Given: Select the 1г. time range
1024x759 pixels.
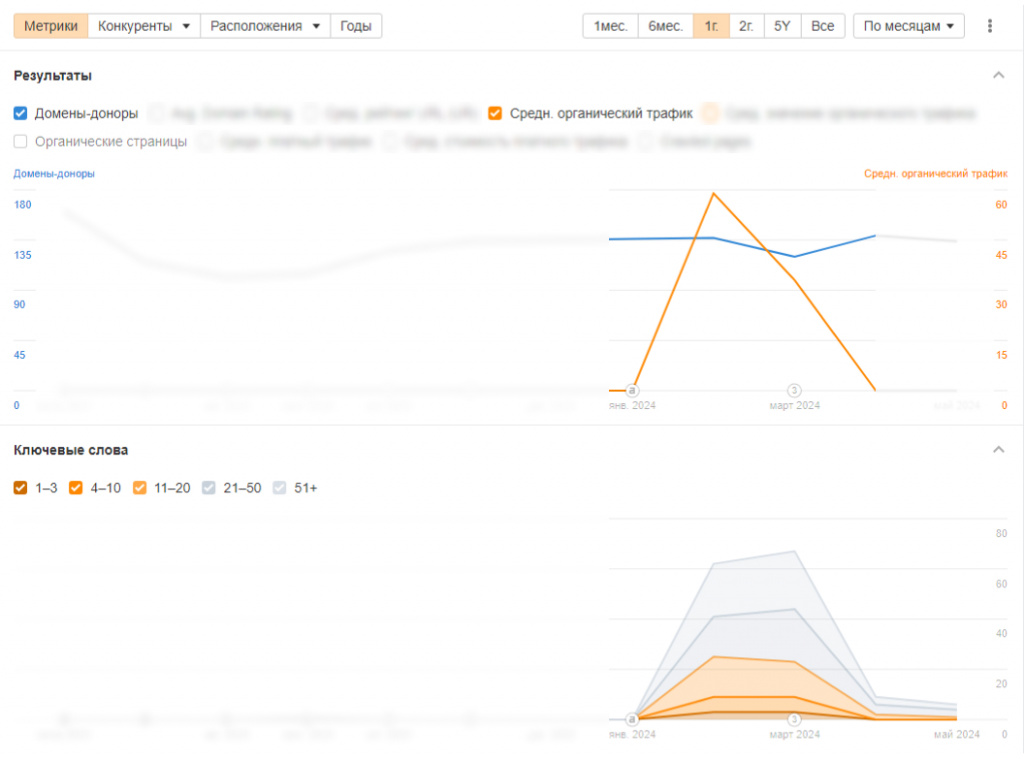Looking at the screenshot, I should coord(711,26).
